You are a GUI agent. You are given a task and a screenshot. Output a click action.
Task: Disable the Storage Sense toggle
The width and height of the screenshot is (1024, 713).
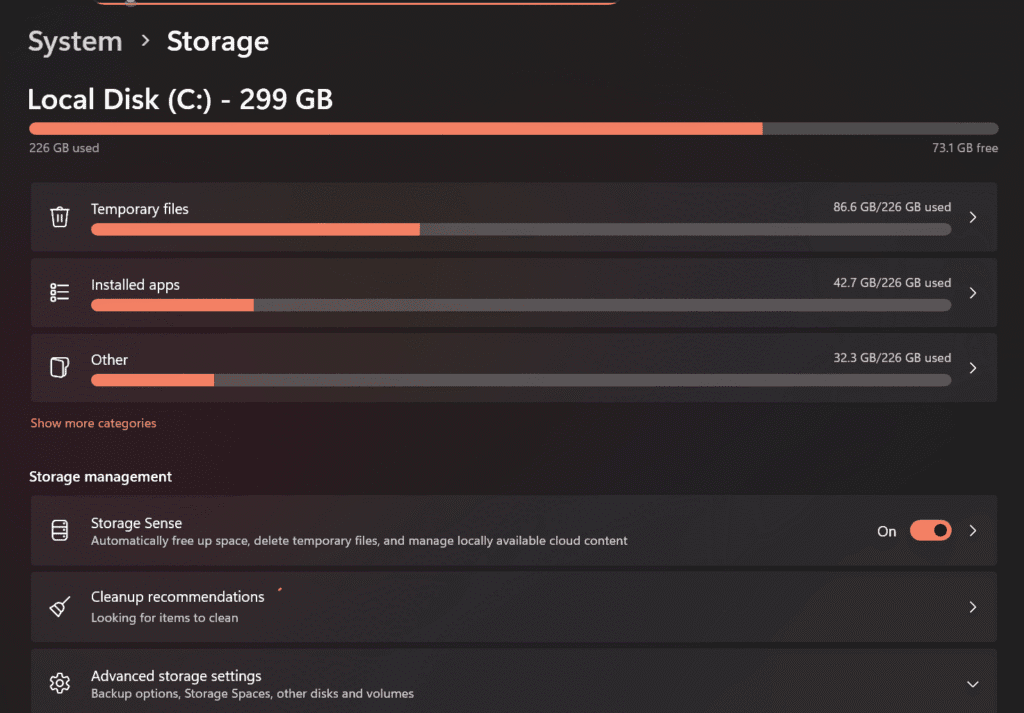930,530
